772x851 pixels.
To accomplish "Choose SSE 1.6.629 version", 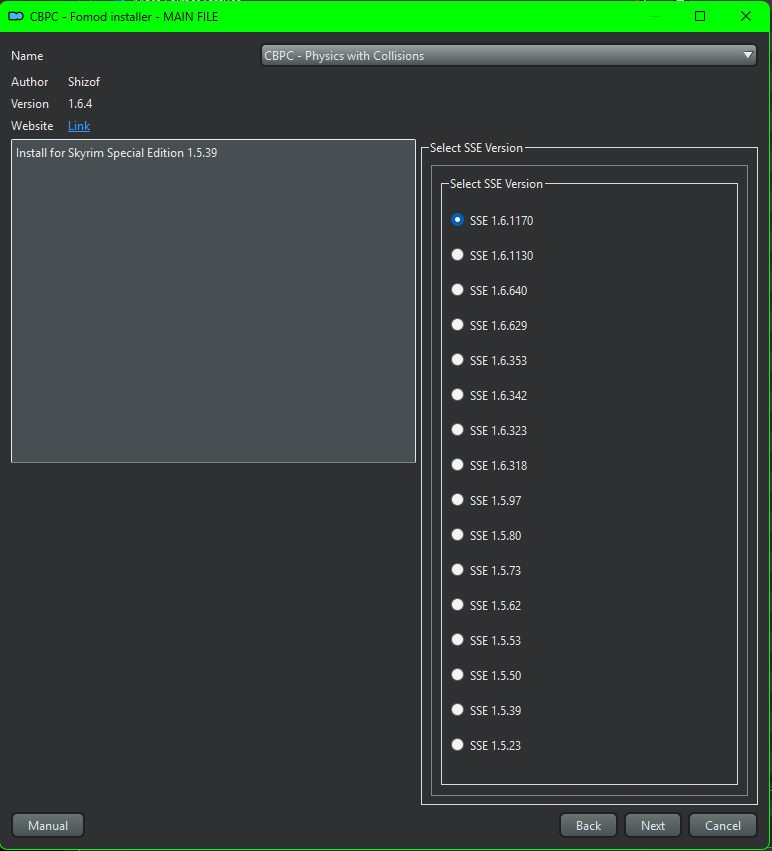I will click(457, 325).
